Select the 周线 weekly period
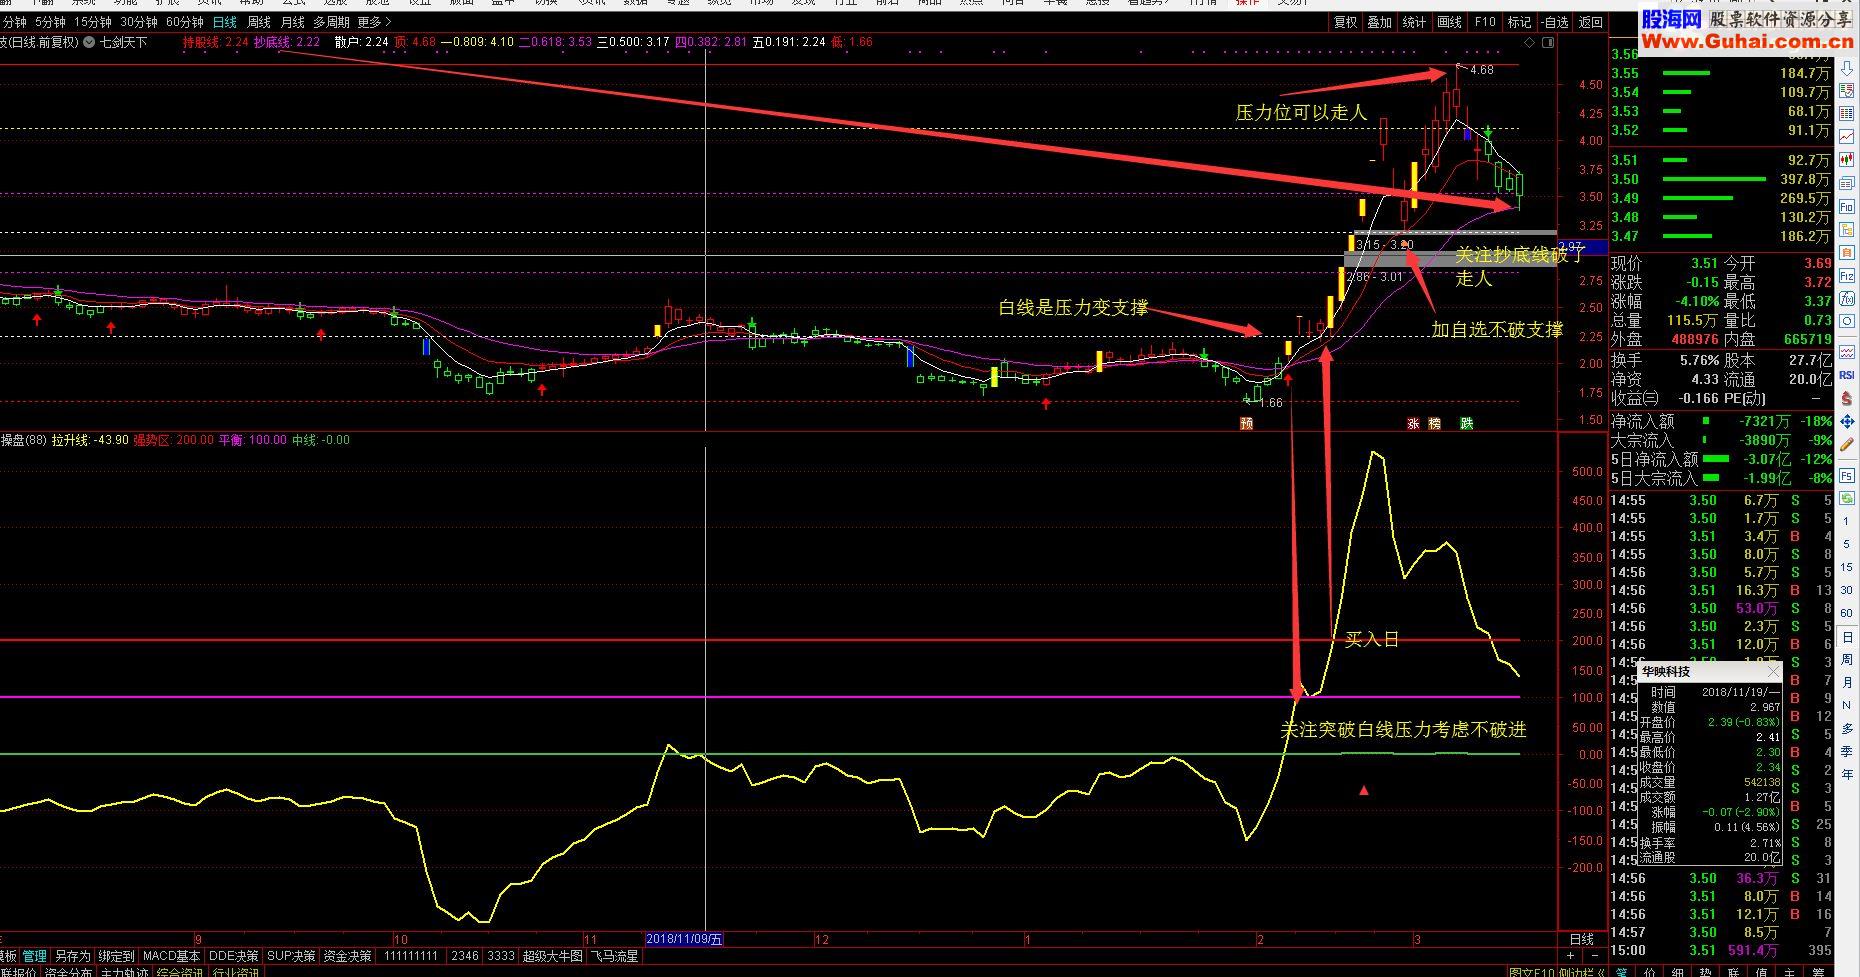 (x=259, y=22)
